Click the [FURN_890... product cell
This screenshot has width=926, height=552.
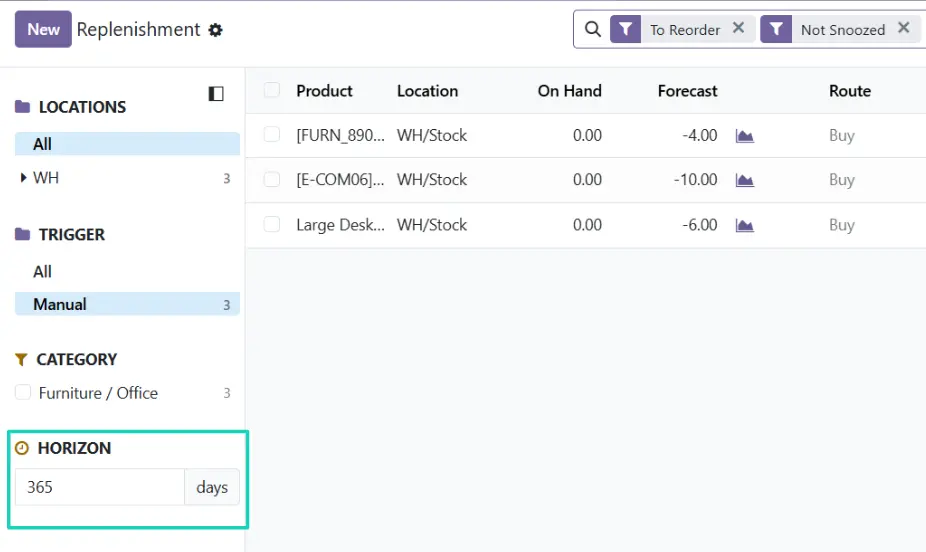point(340,135)
